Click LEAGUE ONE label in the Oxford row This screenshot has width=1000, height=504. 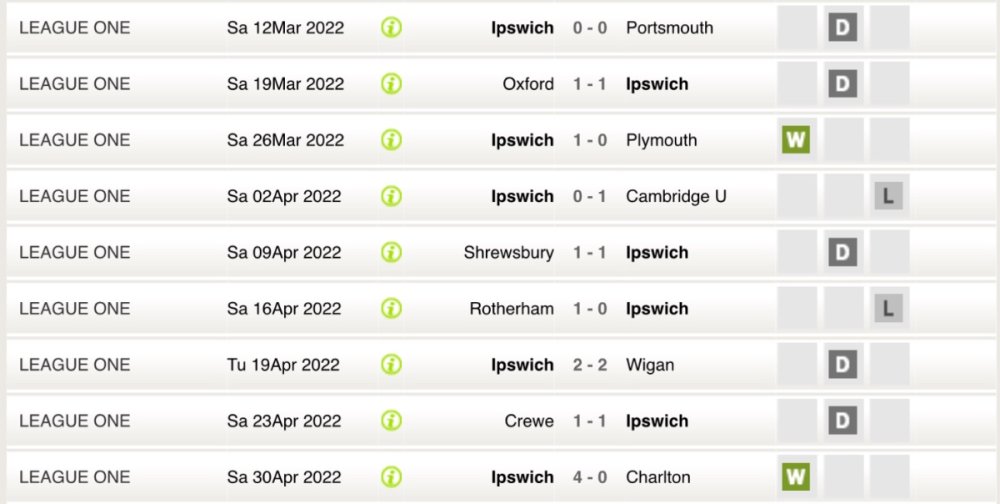pos(75,84)
